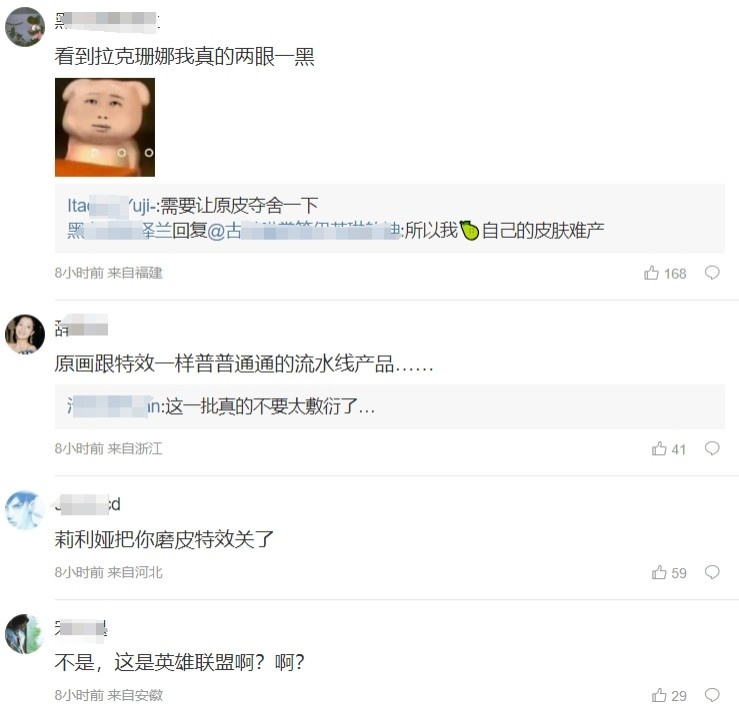The width and height of the screenshot is (739, 713).
Task: Open the pig-face meme image
Action: click(x=105, y=127)
